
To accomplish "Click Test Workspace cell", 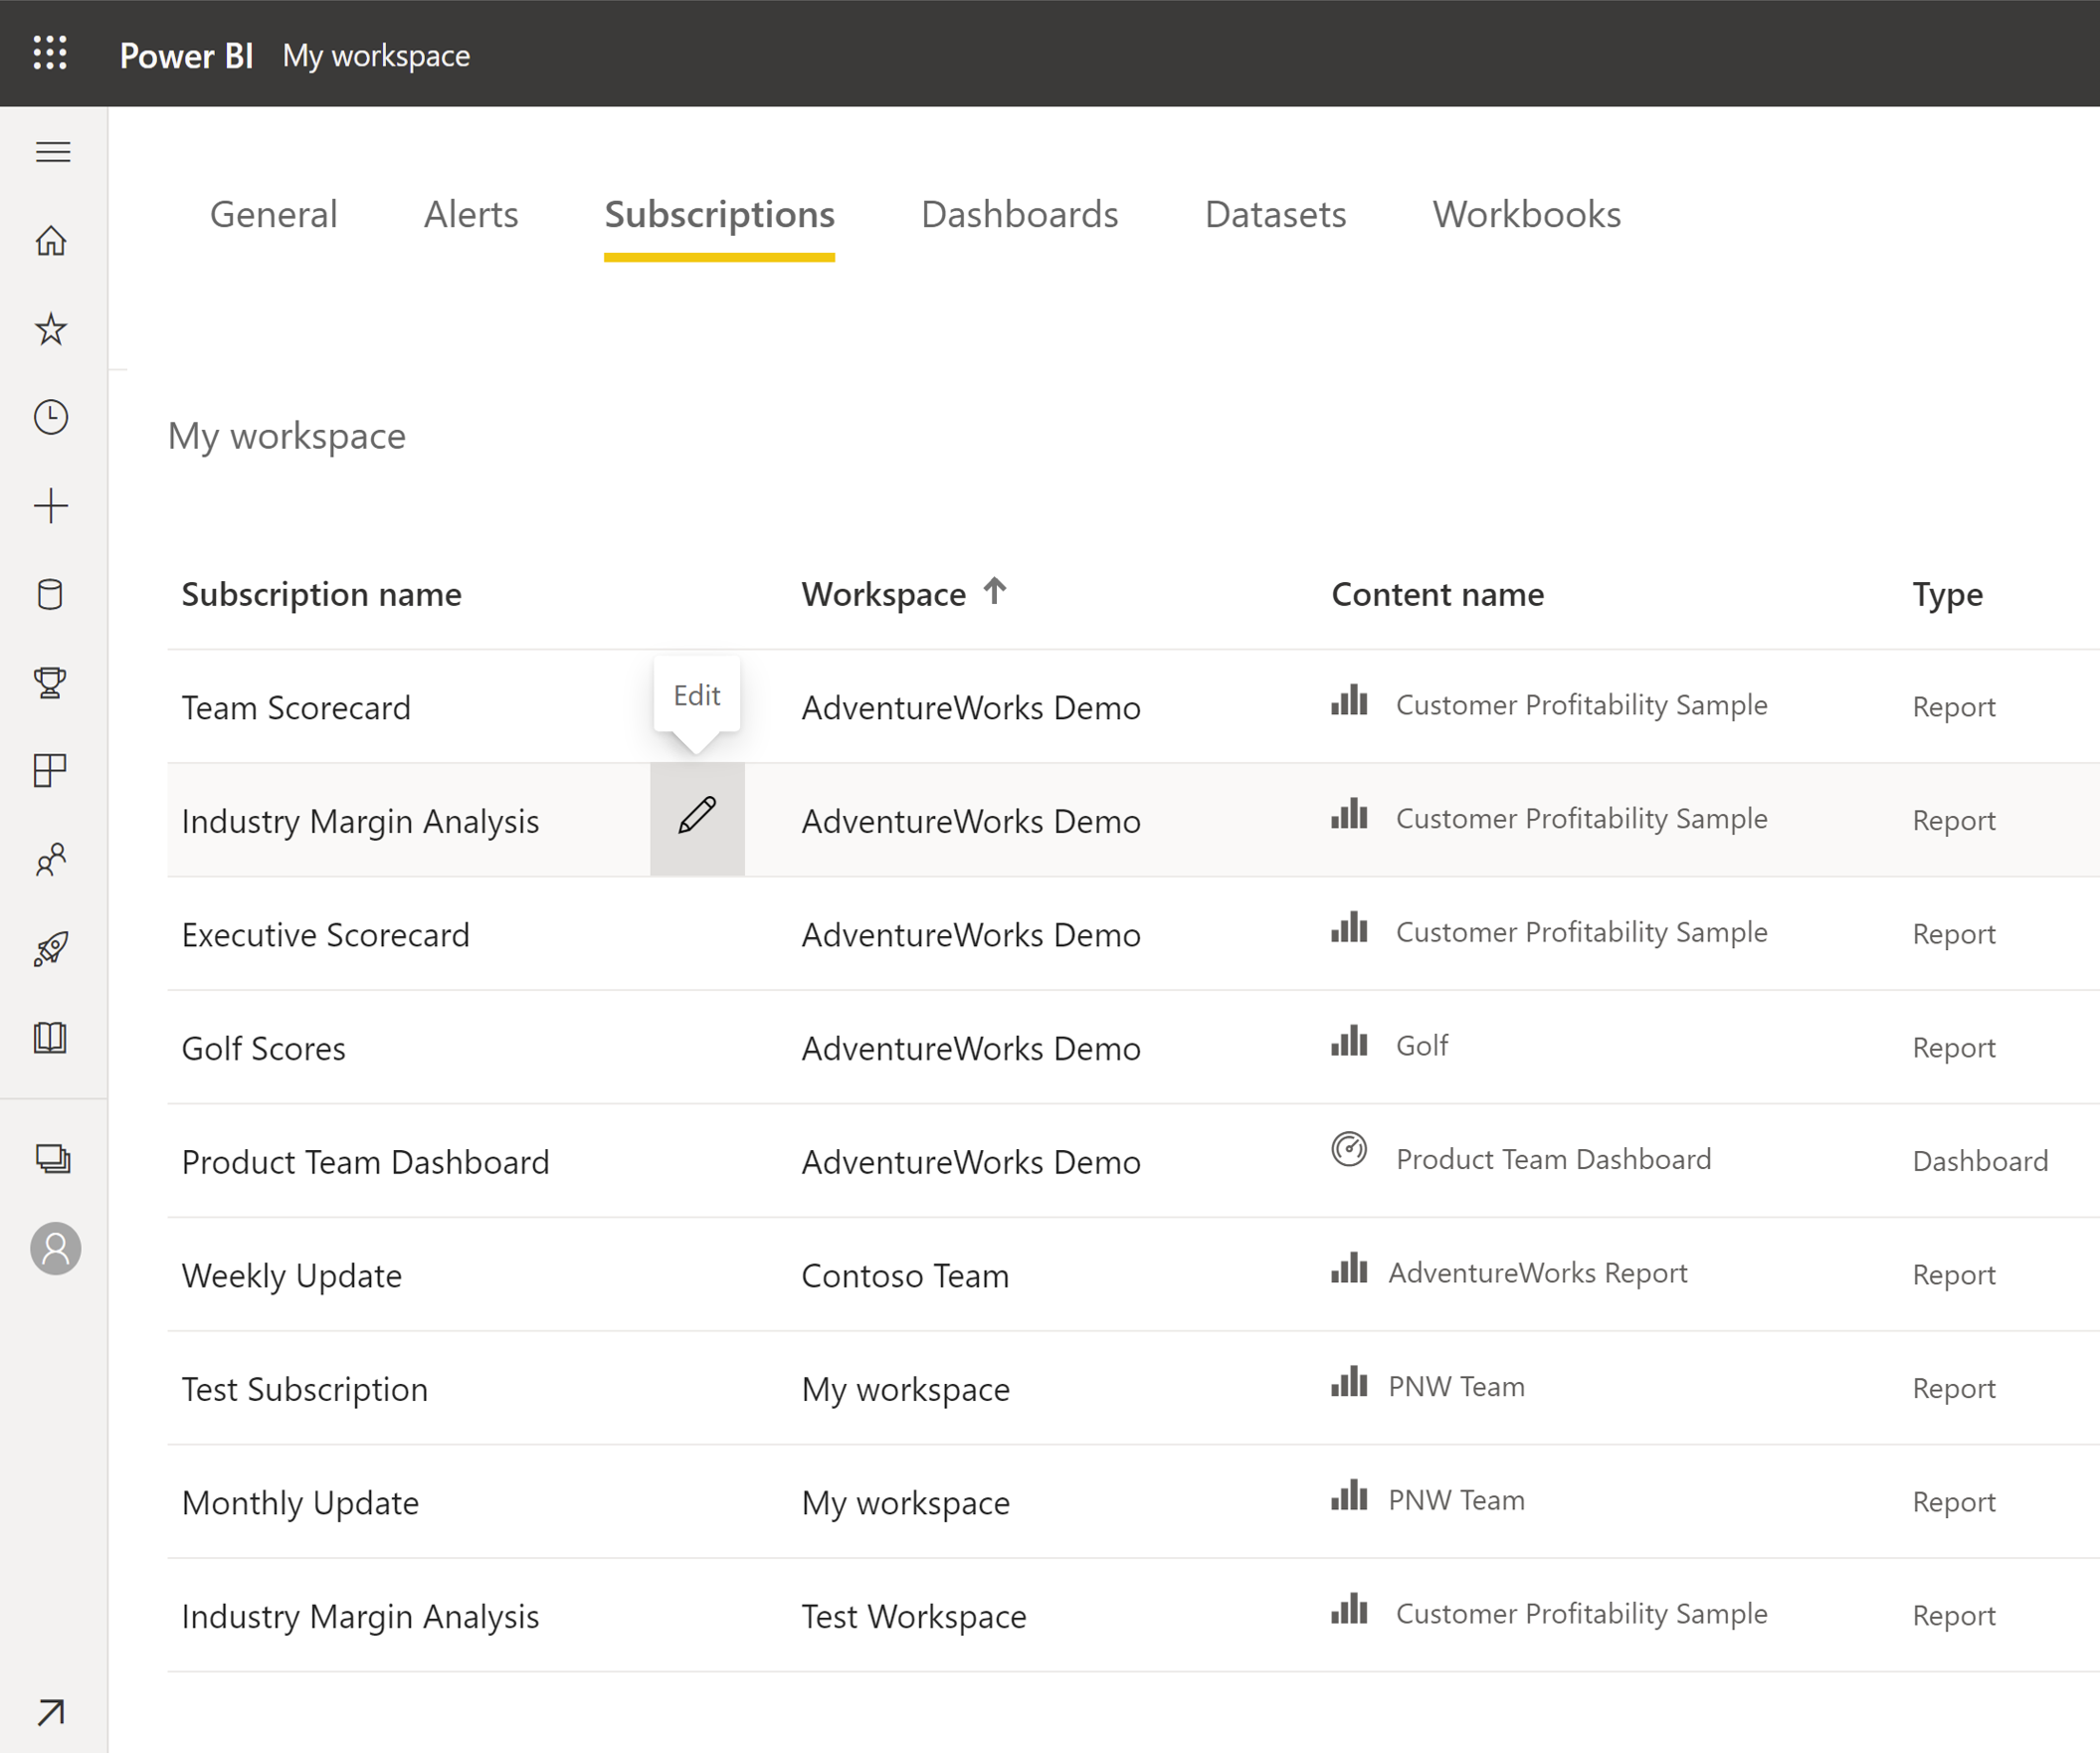I will (913, 1618).
